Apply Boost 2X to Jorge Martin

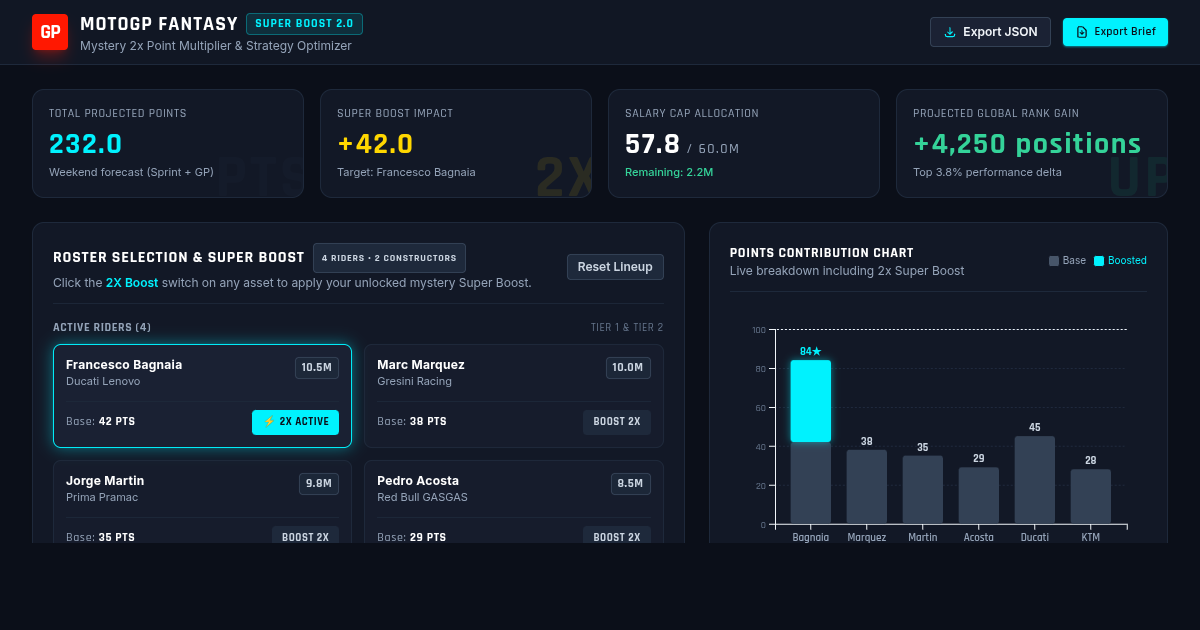(305, 536)
